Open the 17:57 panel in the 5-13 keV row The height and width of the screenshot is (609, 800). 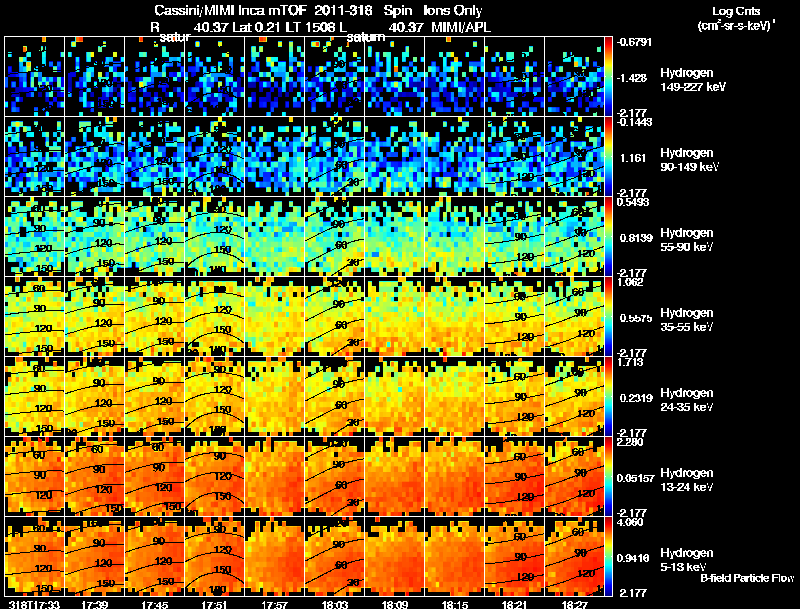274,556
